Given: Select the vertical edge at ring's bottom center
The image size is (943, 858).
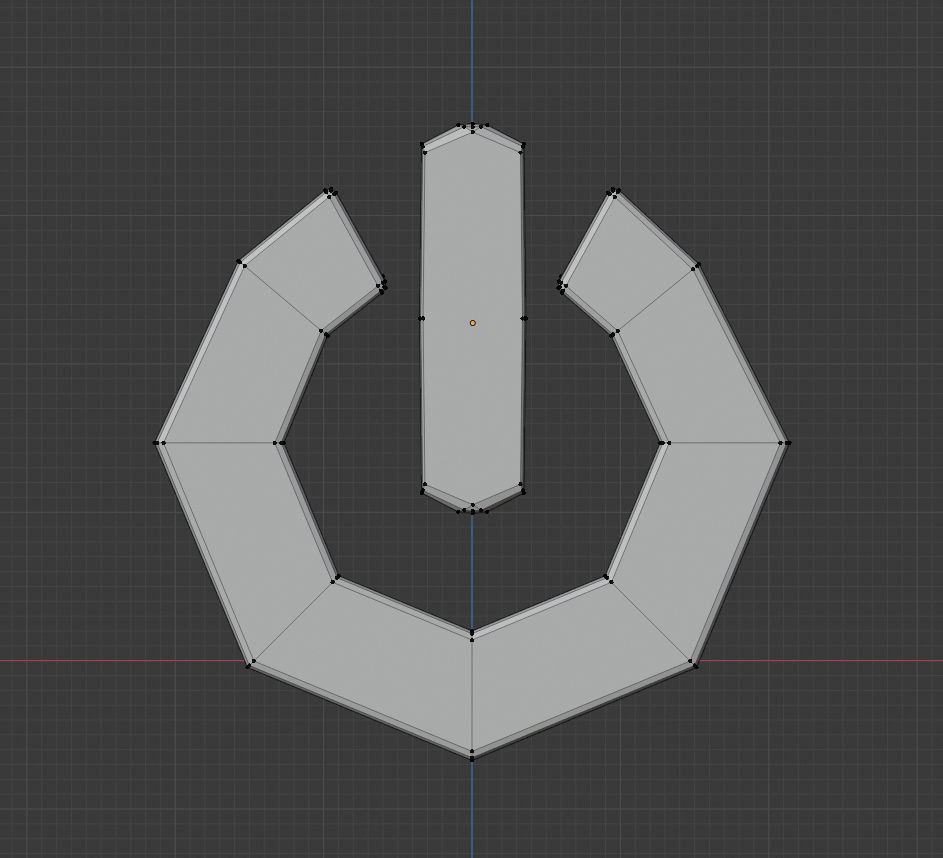Looking at the screenshot, I should (x=472, y=694).
